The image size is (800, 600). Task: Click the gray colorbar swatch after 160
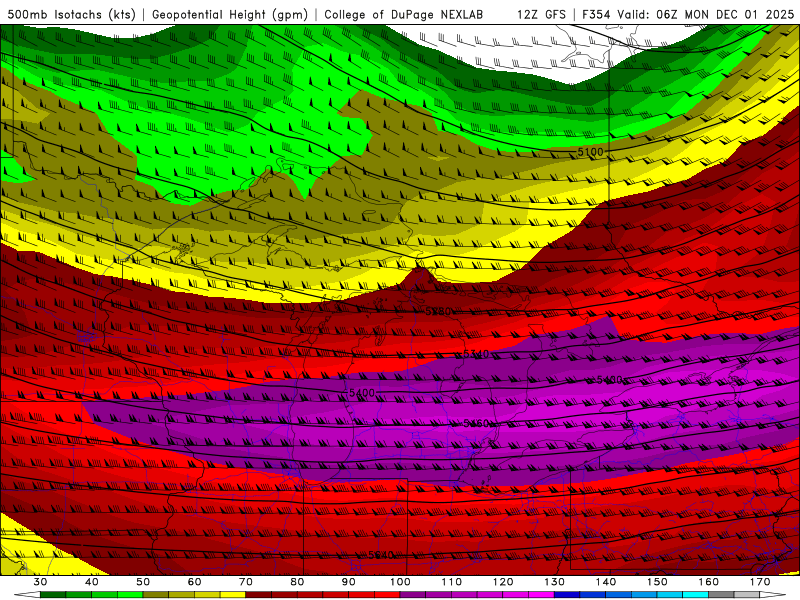pos(721,595)
